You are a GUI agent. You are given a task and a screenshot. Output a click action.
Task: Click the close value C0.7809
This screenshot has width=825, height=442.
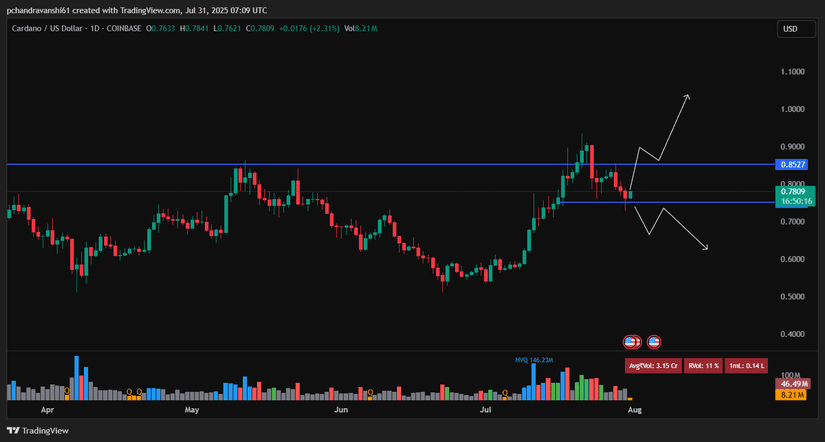click(258, 28)
